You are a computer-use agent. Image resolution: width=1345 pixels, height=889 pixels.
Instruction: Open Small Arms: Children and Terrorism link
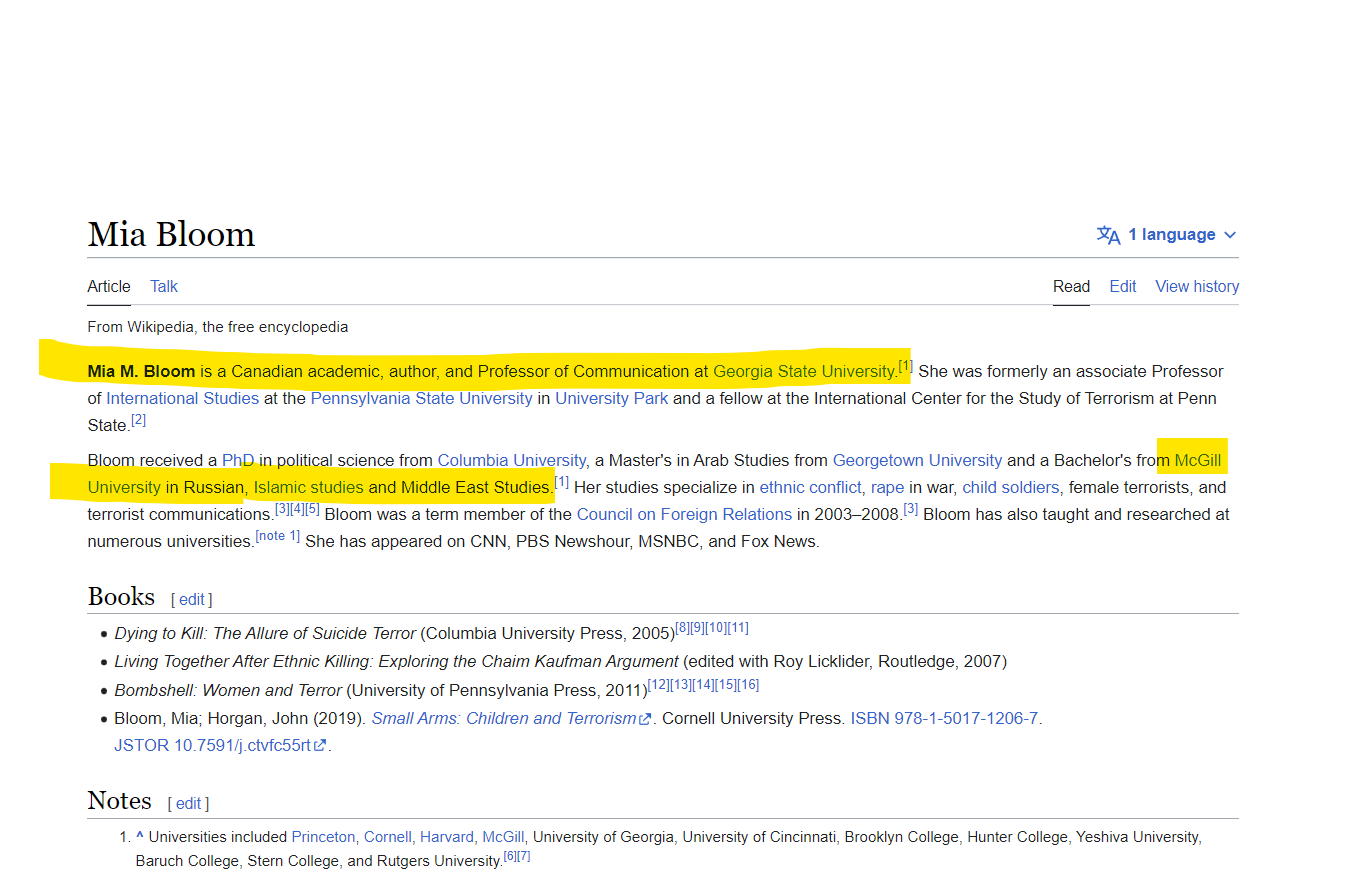(511, 718)
